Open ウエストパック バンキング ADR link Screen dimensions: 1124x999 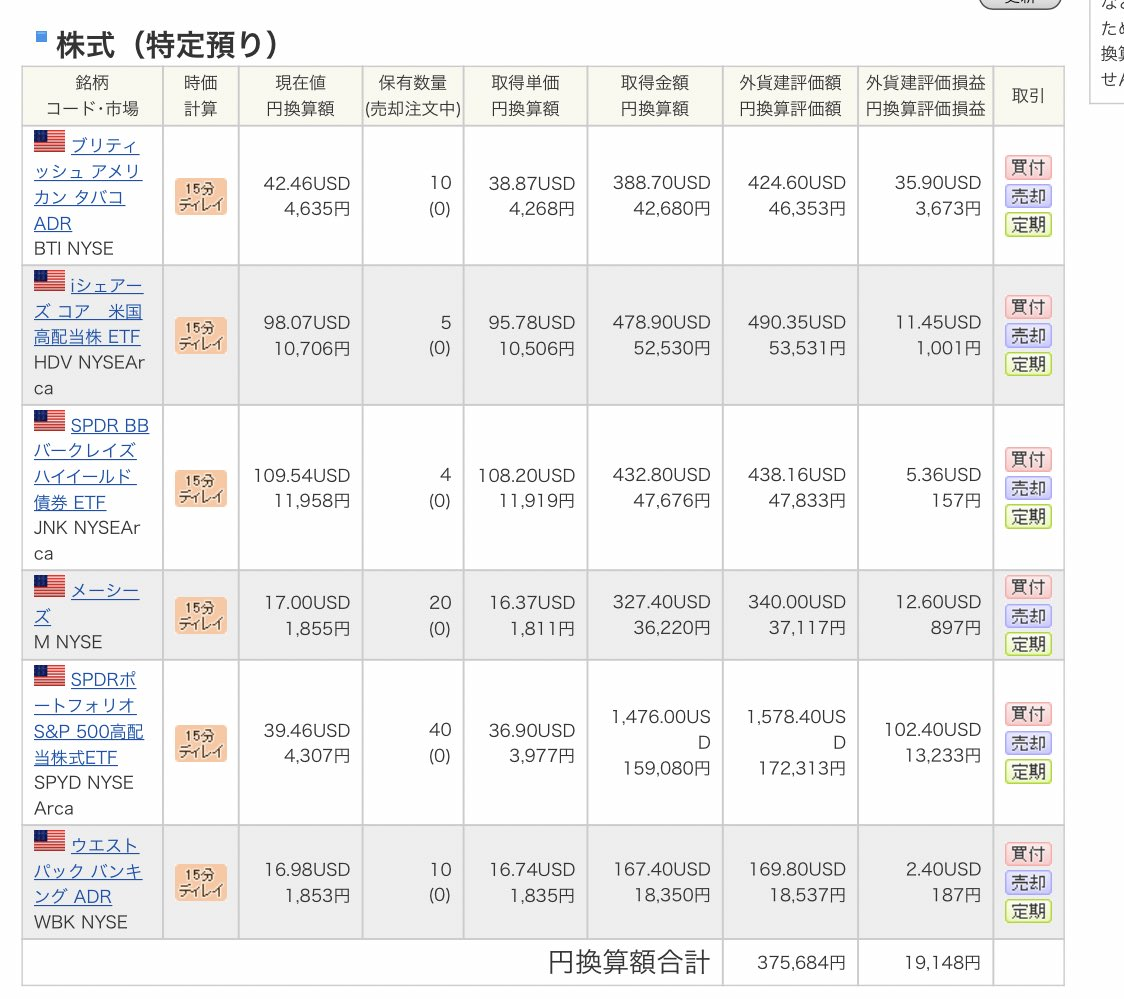tap(87, 871)
